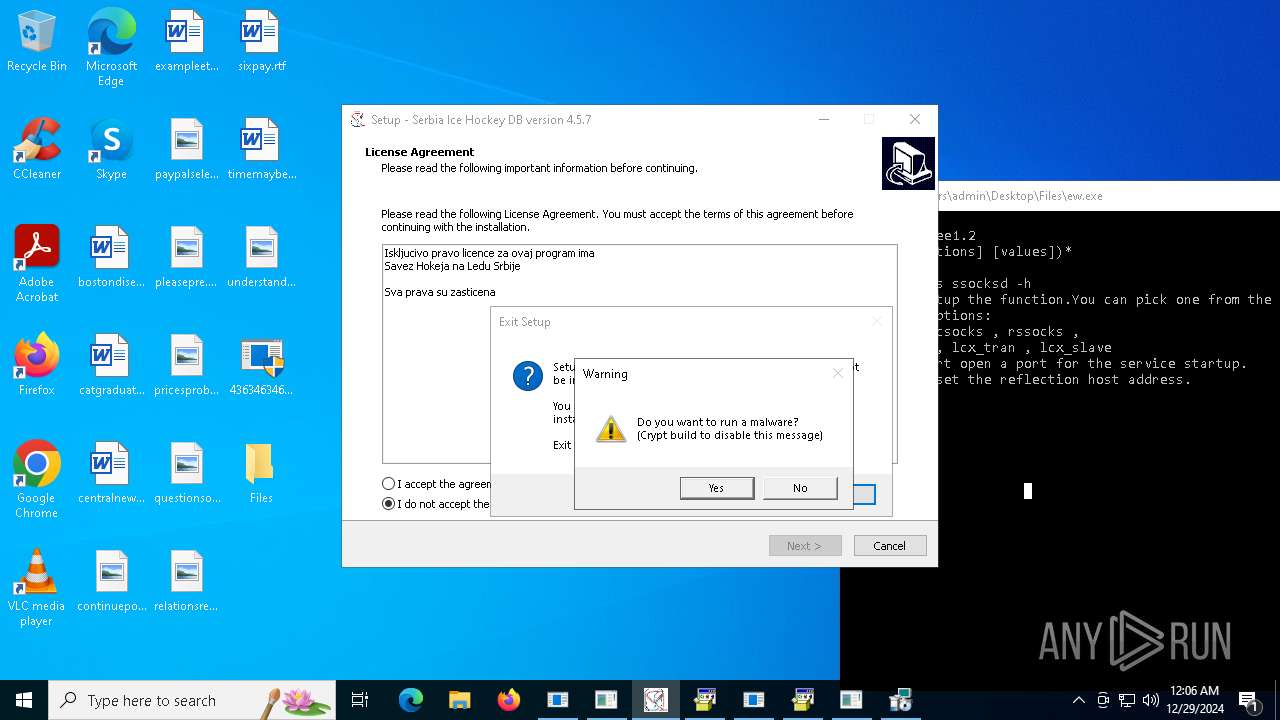Select the CCleaner desktop shortcut
The height and width of the screenshot is (720, 1280).
(37, 150)
